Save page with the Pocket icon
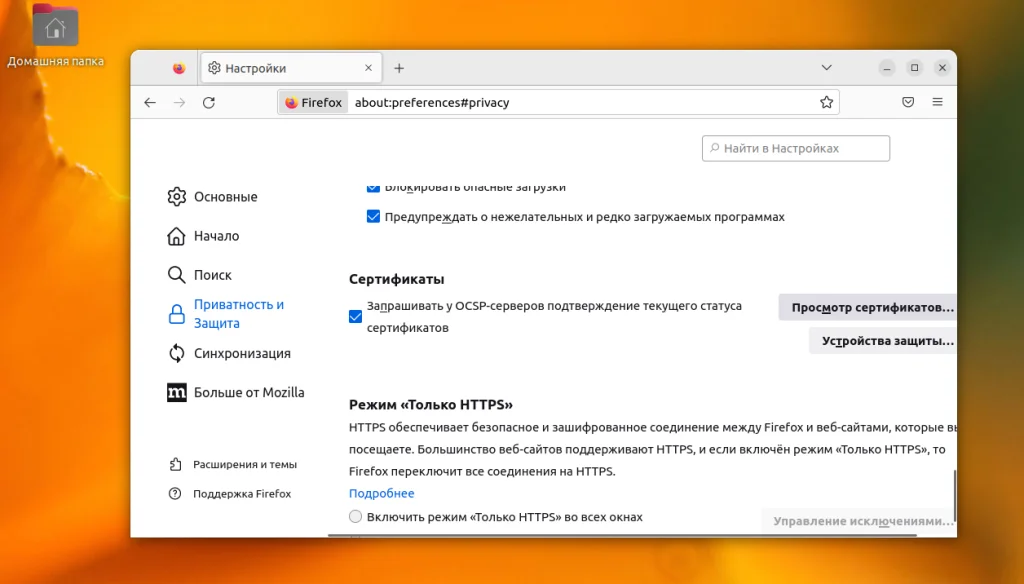1024x584 pixels. click(x=906, y=102)
